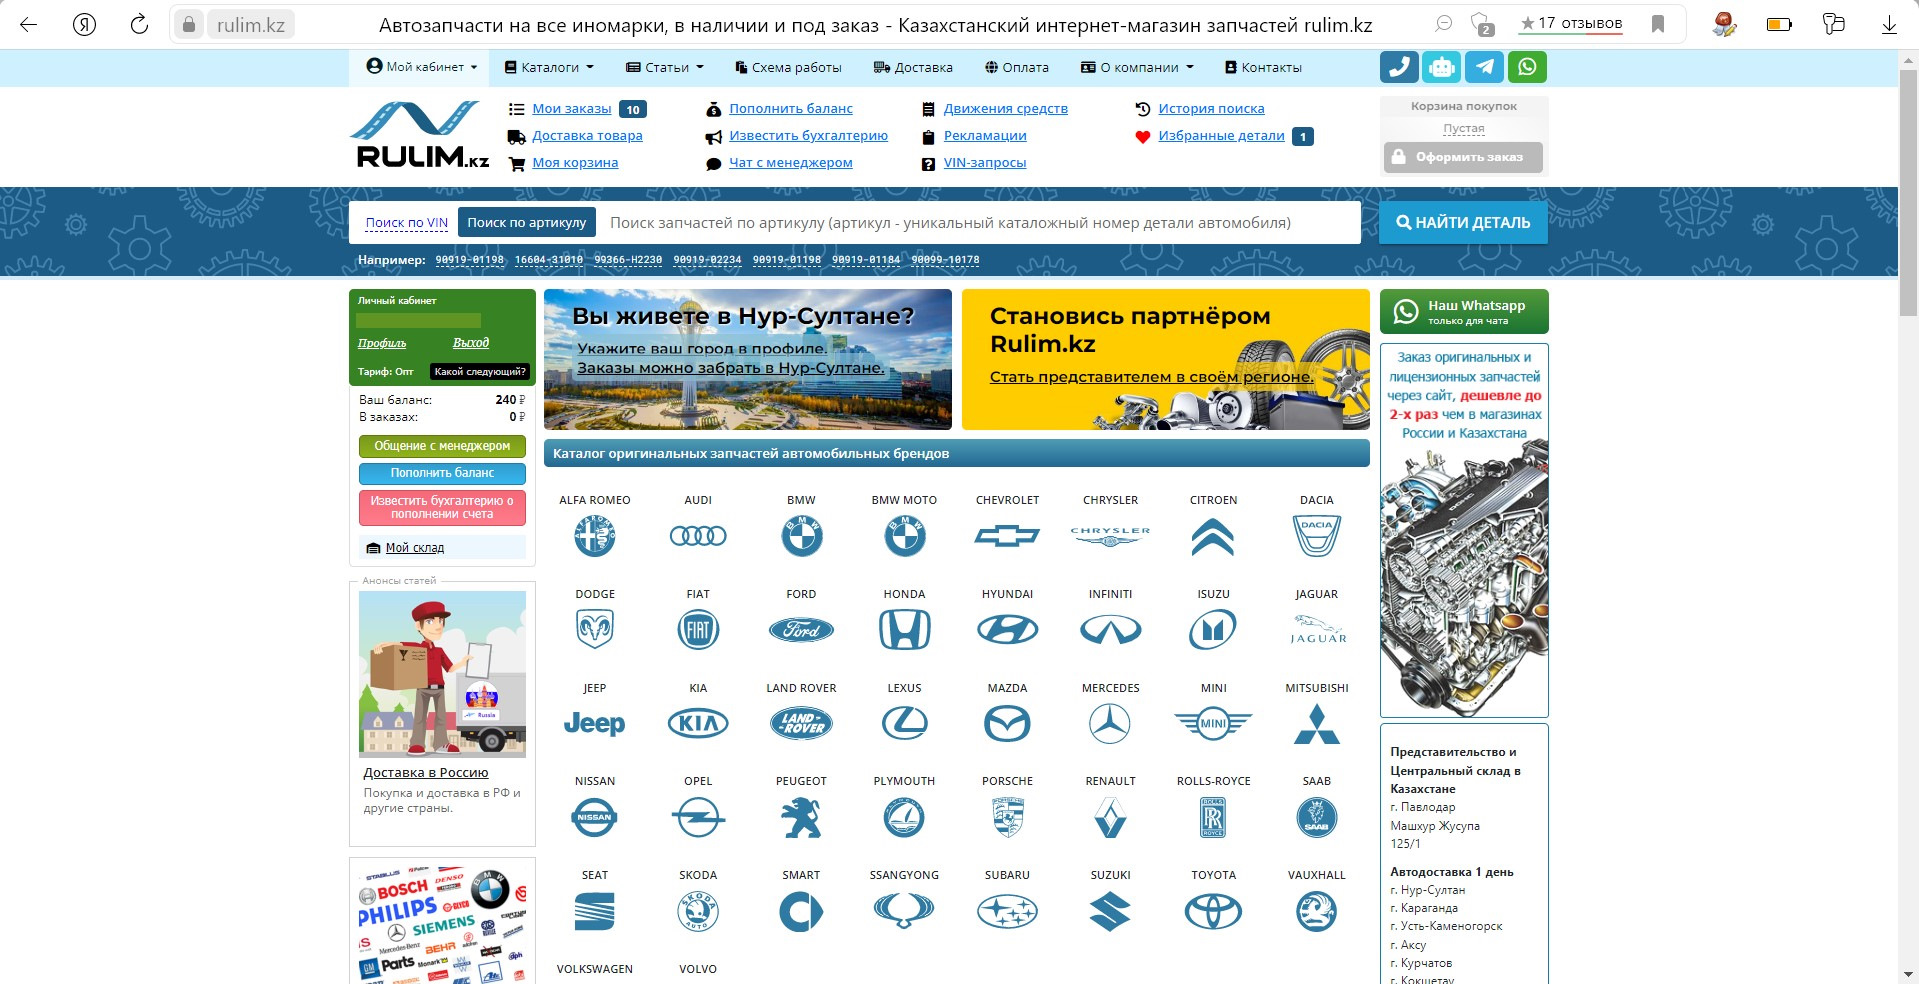Click Выход logout link

470,343
